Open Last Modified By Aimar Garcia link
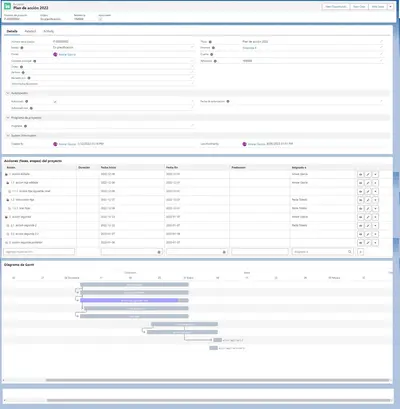The height and width of the screenshot is (409, 400). pos(257,144)
